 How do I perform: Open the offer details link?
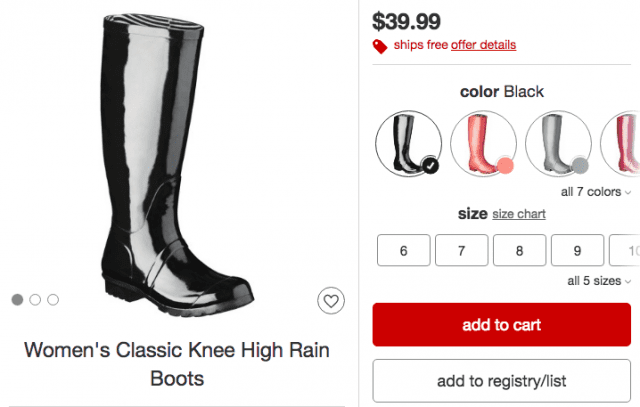tap(483, 45)
